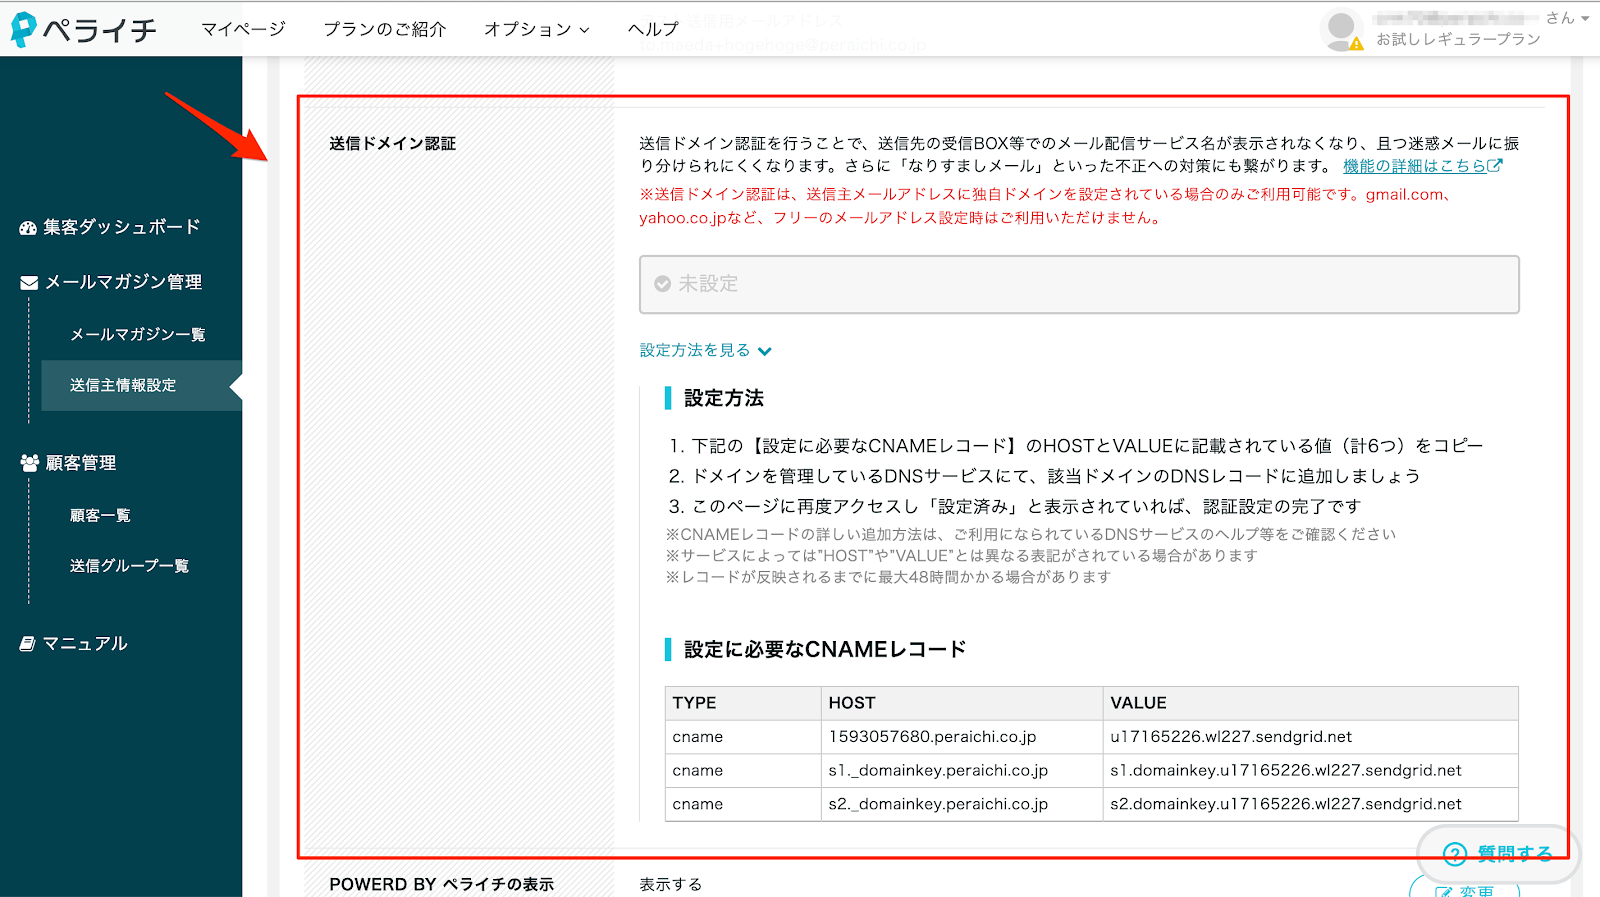The width and height of the screenshot is (1600, 897).
Task: Click the 質問する help button
Action: click(1498, 853)
